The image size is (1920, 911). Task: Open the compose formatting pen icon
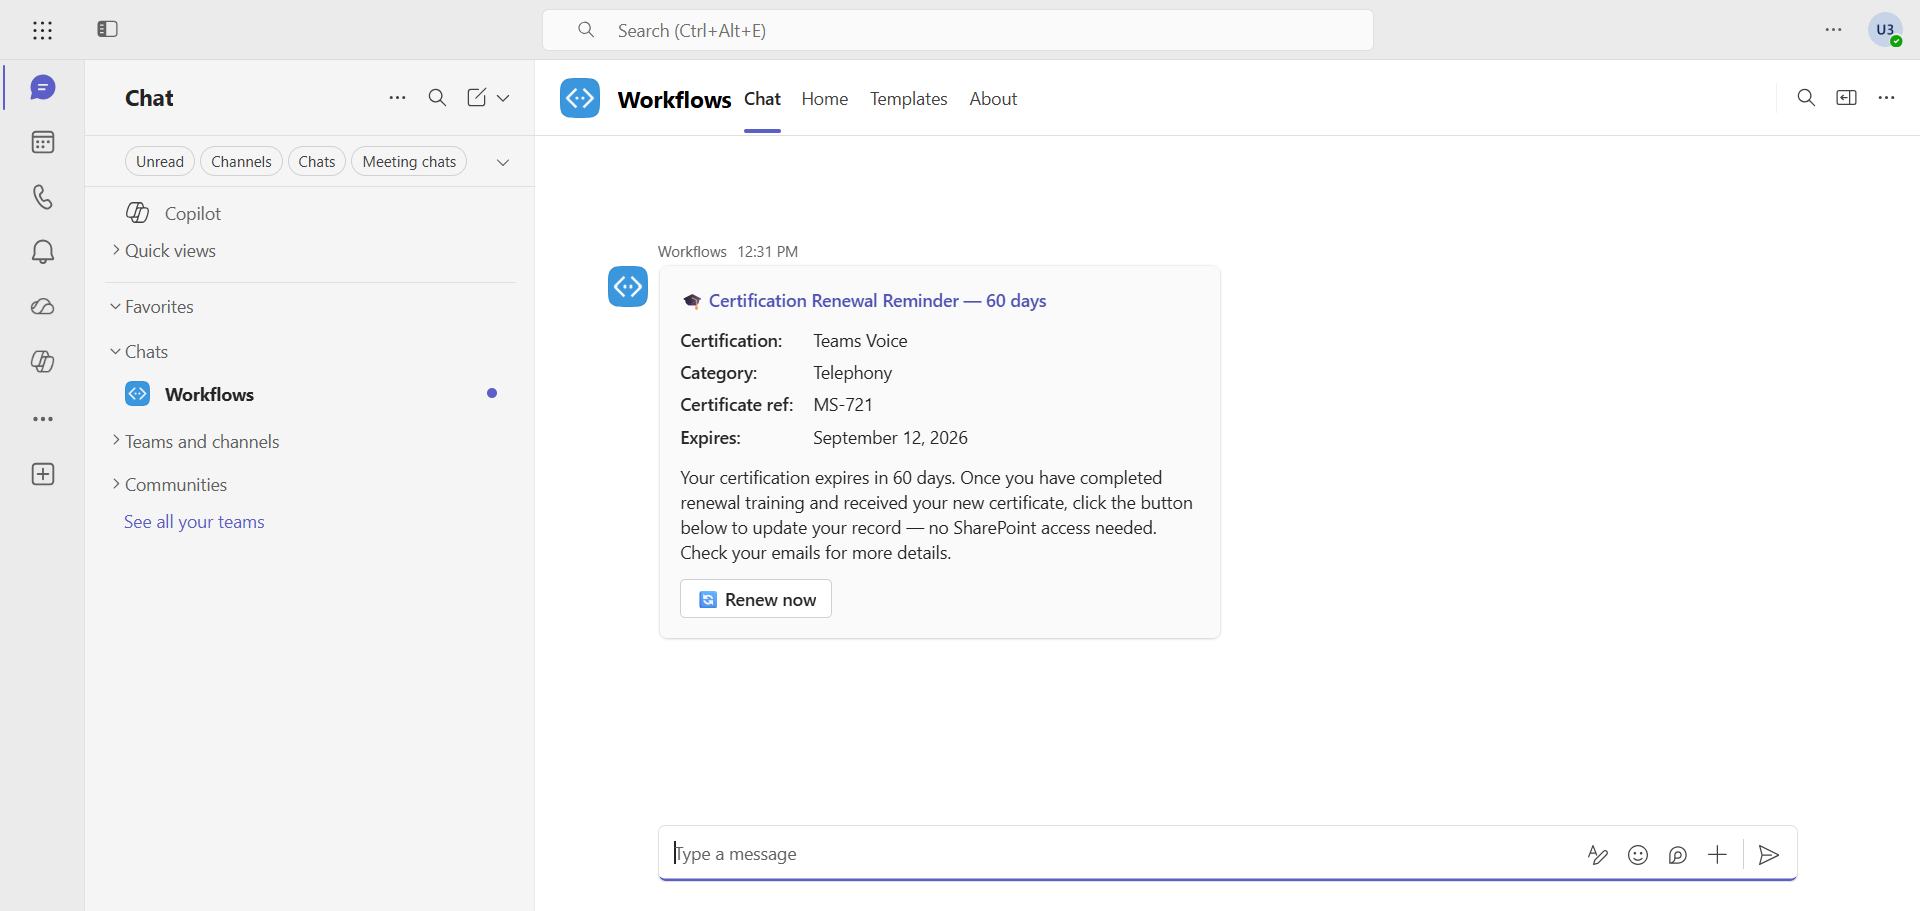[1597, 855]
